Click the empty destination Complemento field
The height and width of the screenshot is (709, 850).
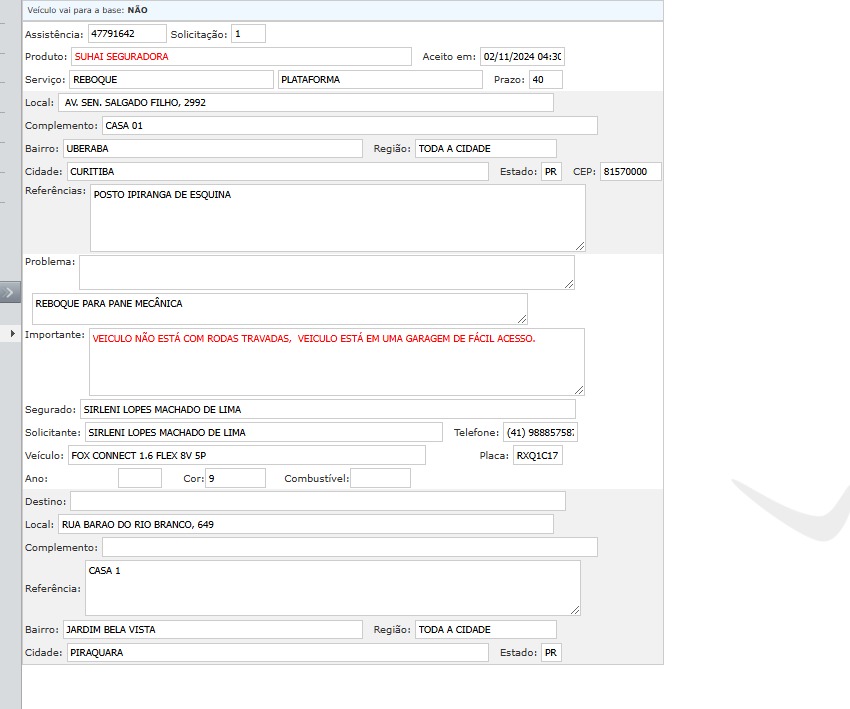[350, 547]
